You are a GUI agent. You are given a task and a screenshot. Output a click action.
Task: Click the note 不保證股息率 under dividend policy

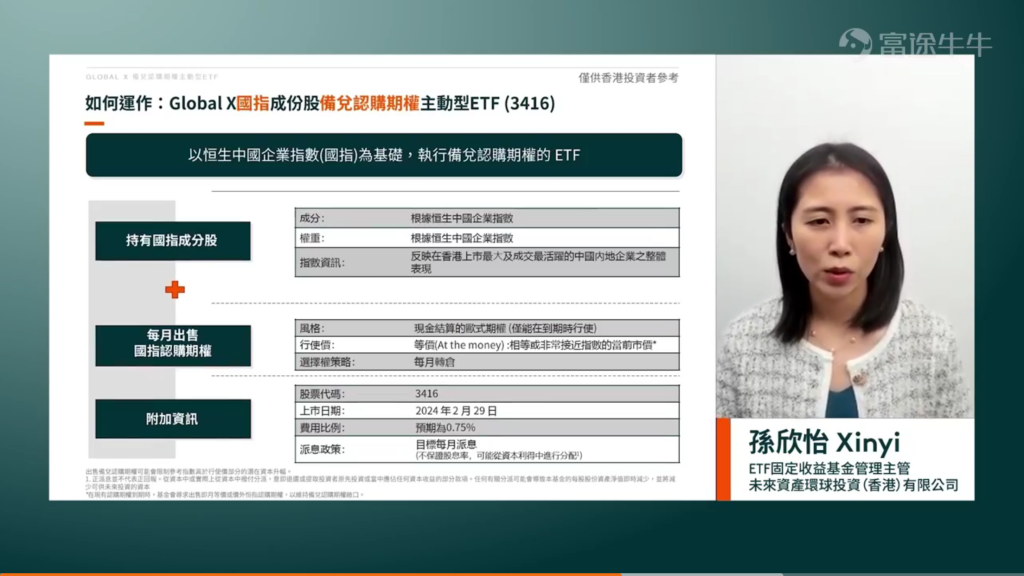[499, 455]
